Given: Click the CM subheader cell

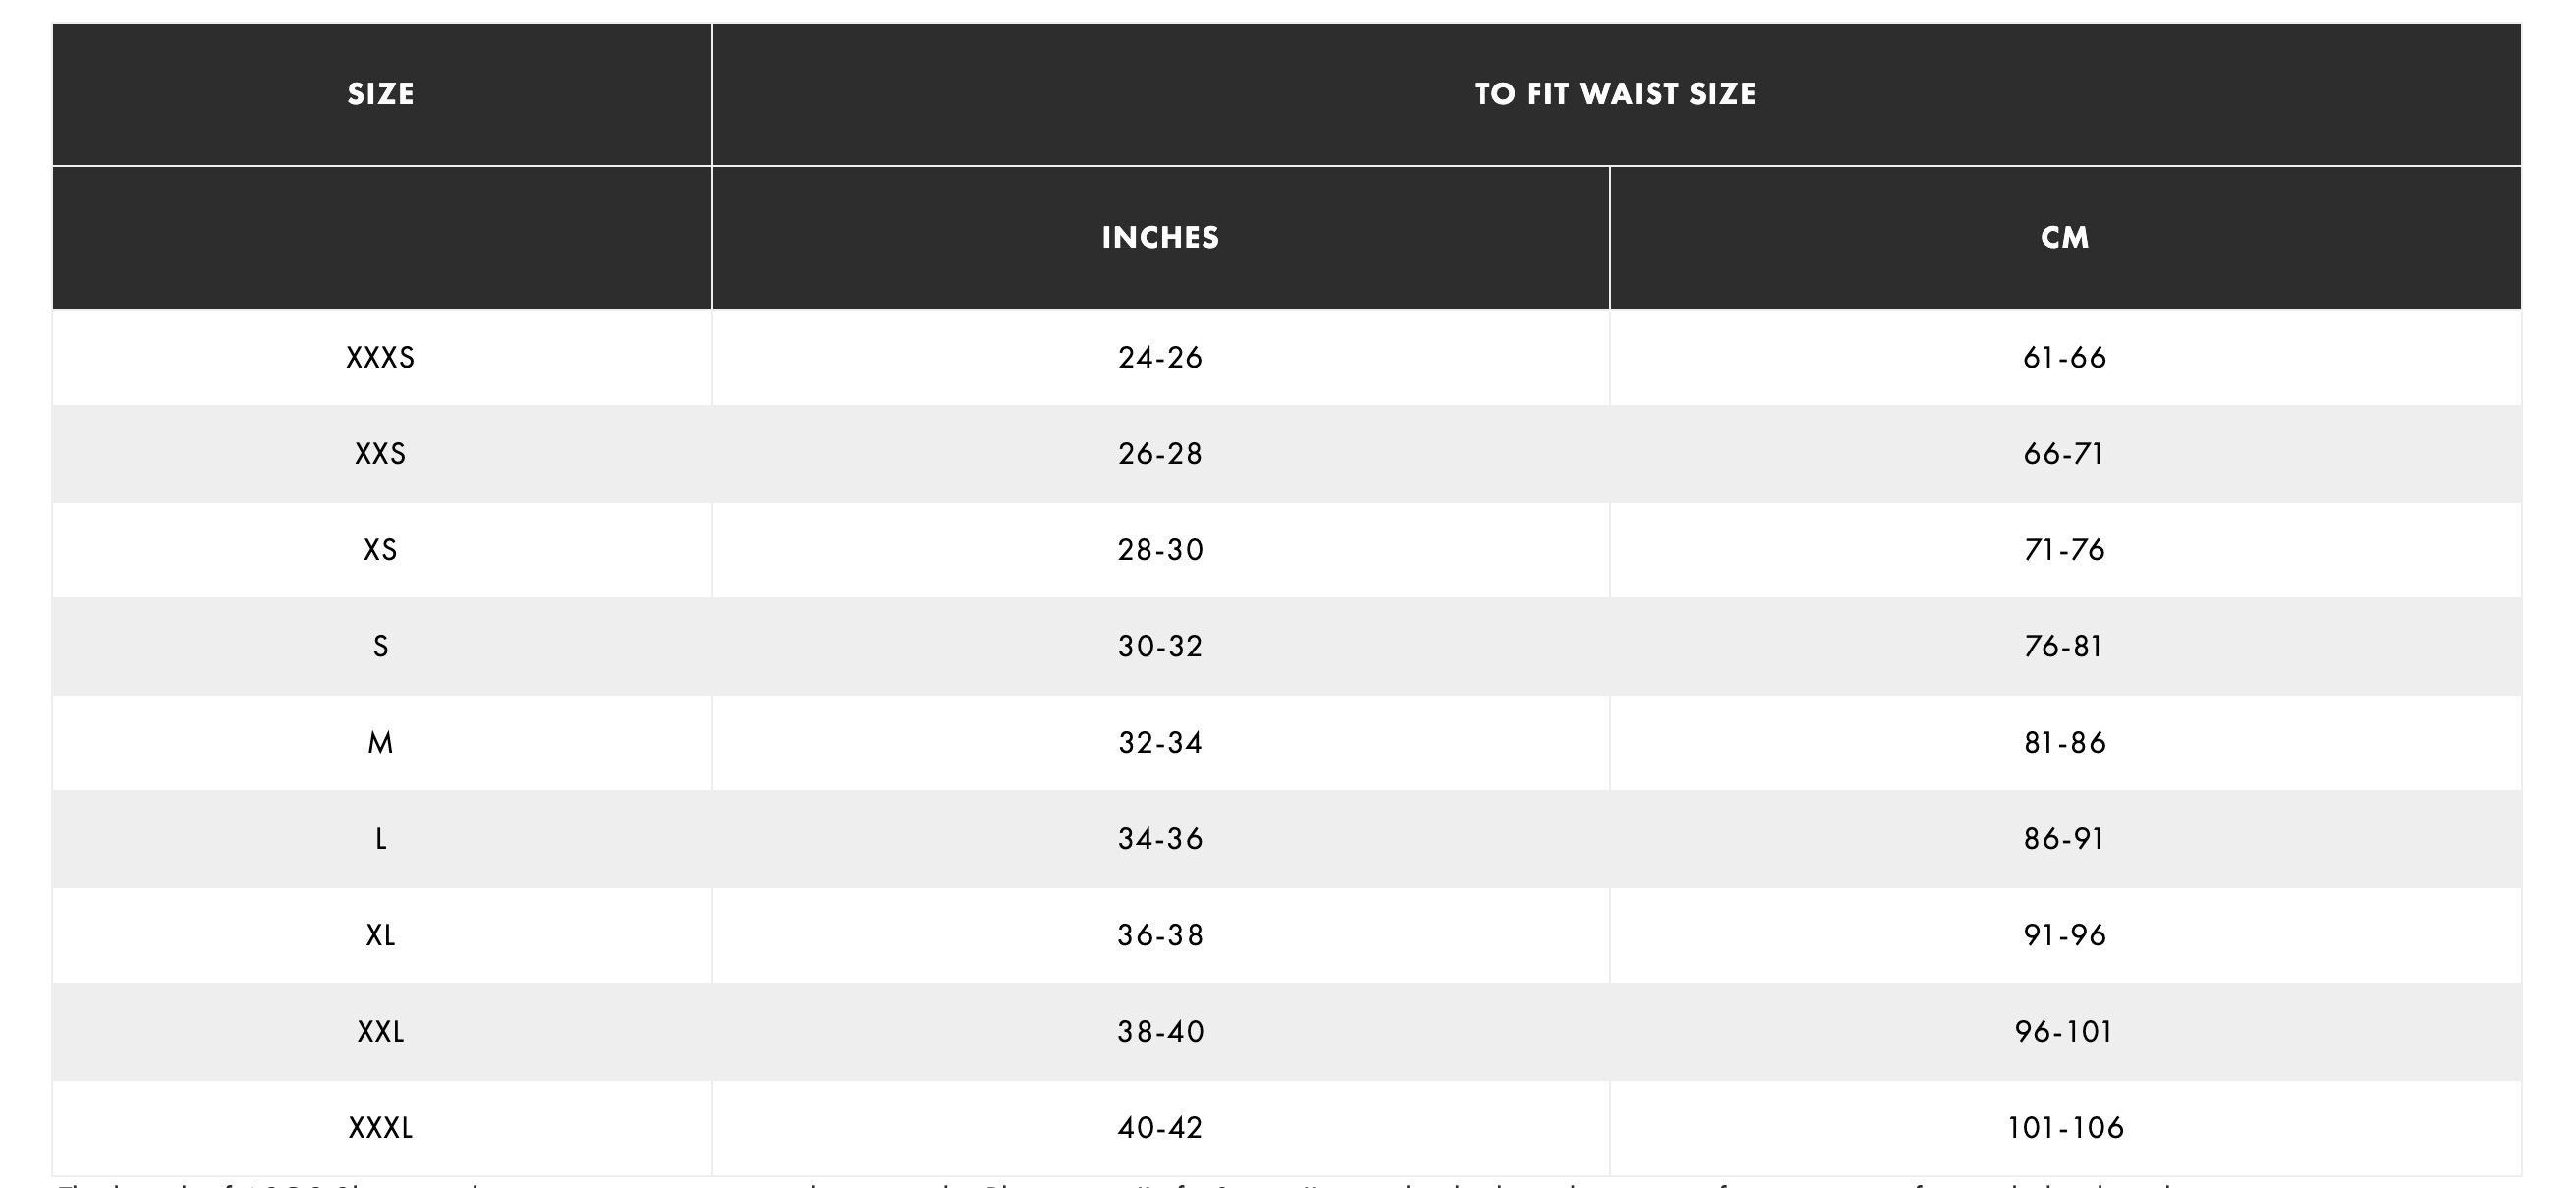Looking at the screenshot, I should (2065, 237).
